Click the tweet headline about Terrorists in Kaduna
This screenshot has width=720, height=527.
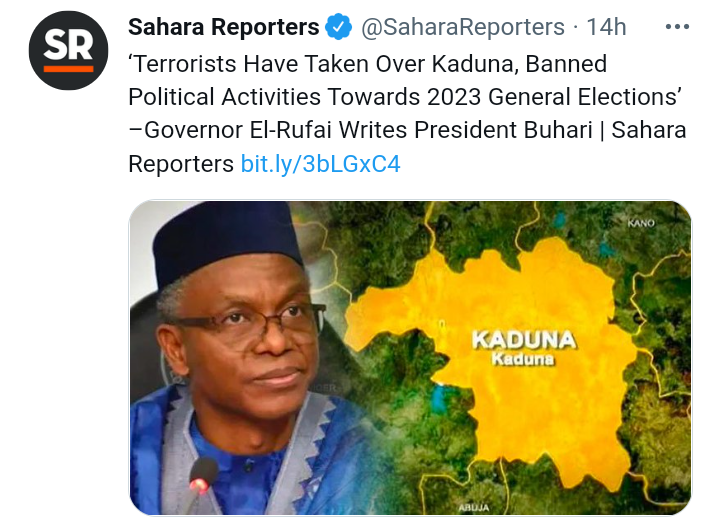(407, 113)
